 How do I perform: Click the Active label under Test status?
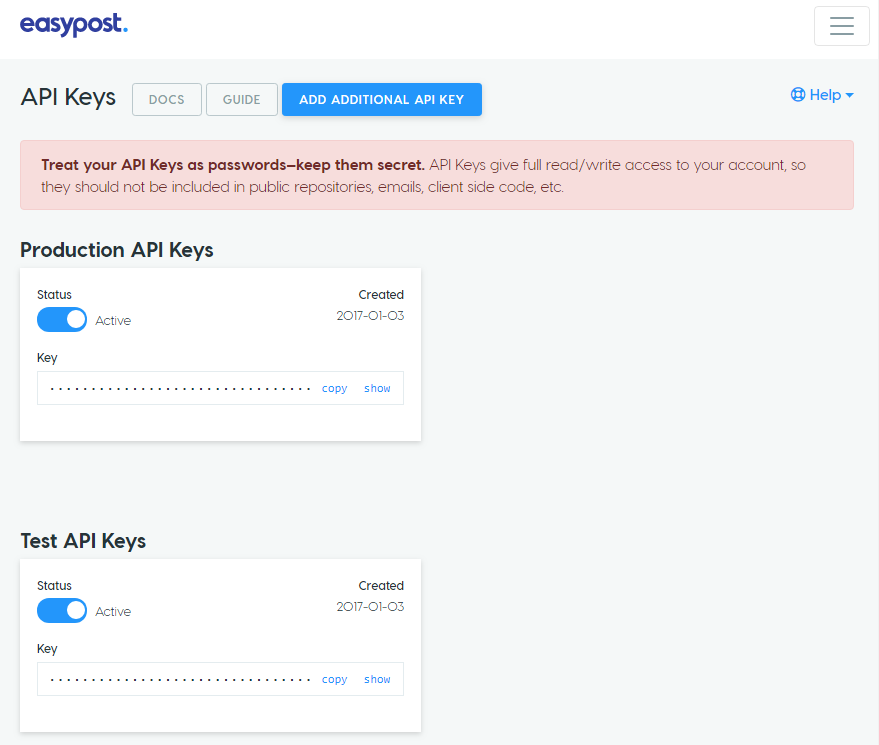[113, 612]
